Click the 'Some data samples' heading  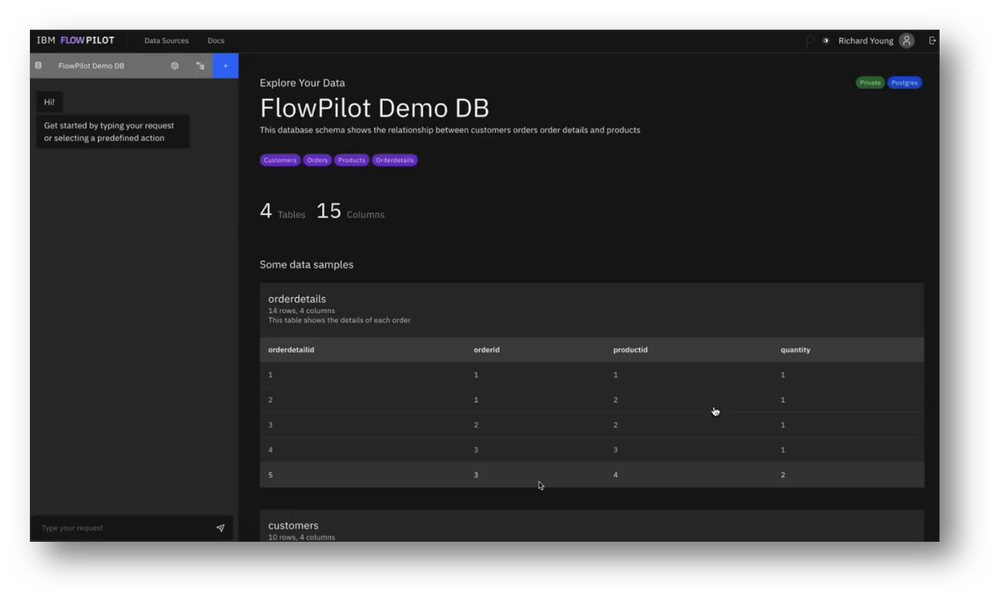tap(306, 265)
